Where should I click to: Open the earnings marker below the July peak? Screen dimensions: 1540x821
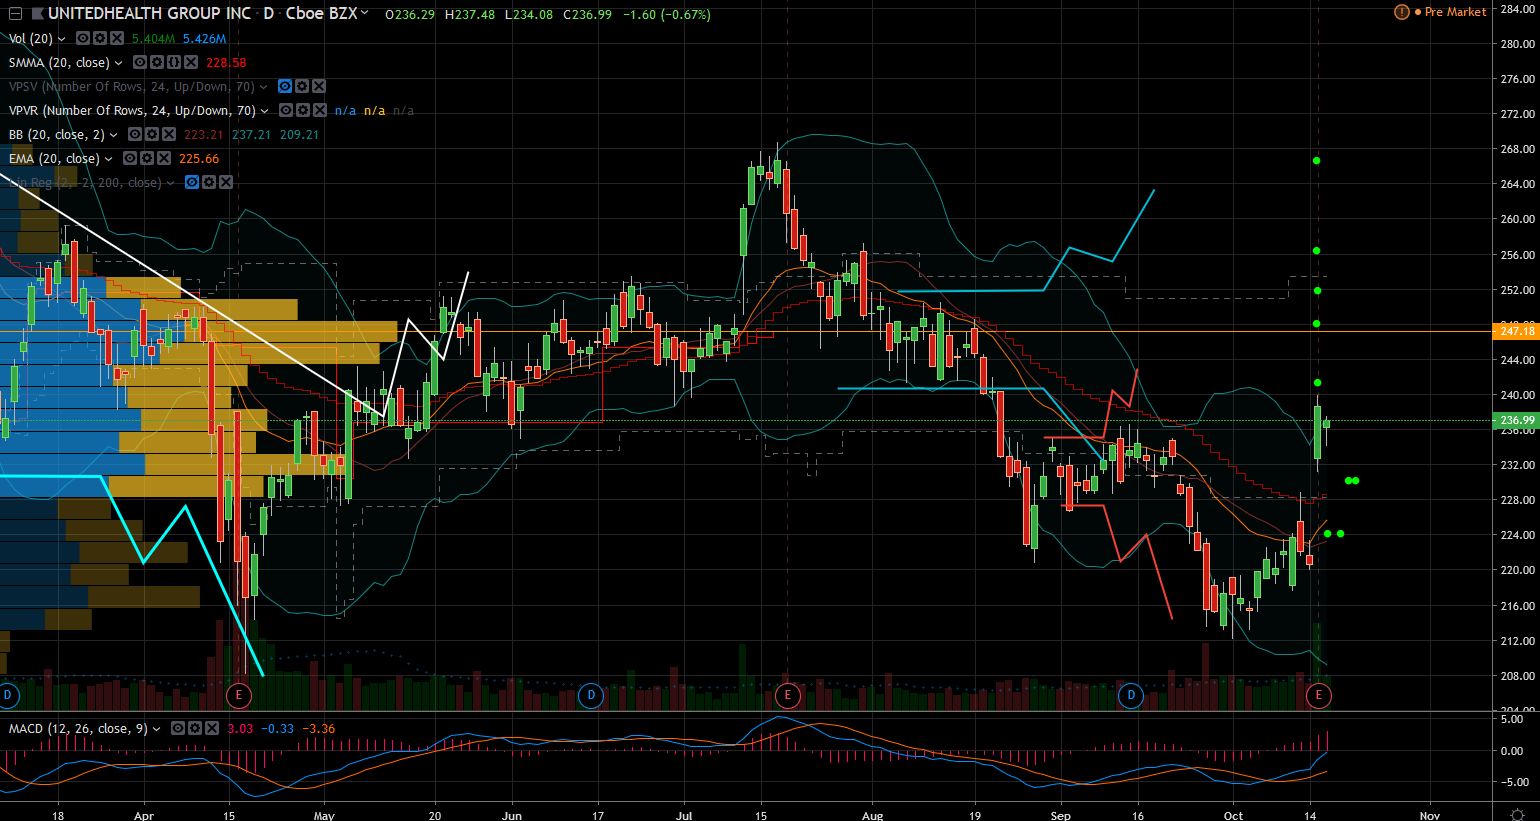(788, 695)
